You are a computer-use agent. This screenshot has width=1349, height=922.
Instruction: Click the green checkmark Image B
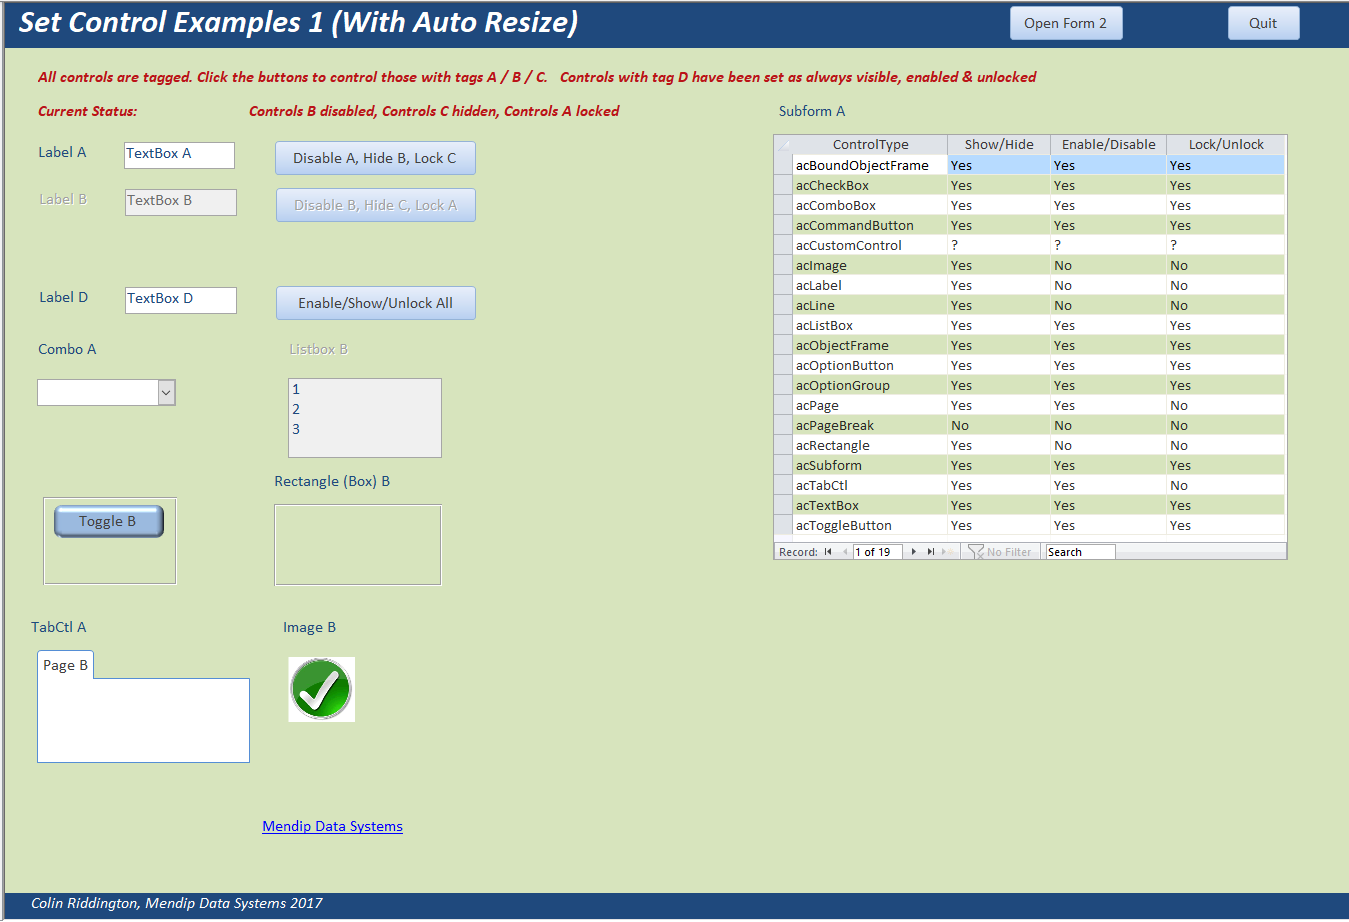(321, 689)
